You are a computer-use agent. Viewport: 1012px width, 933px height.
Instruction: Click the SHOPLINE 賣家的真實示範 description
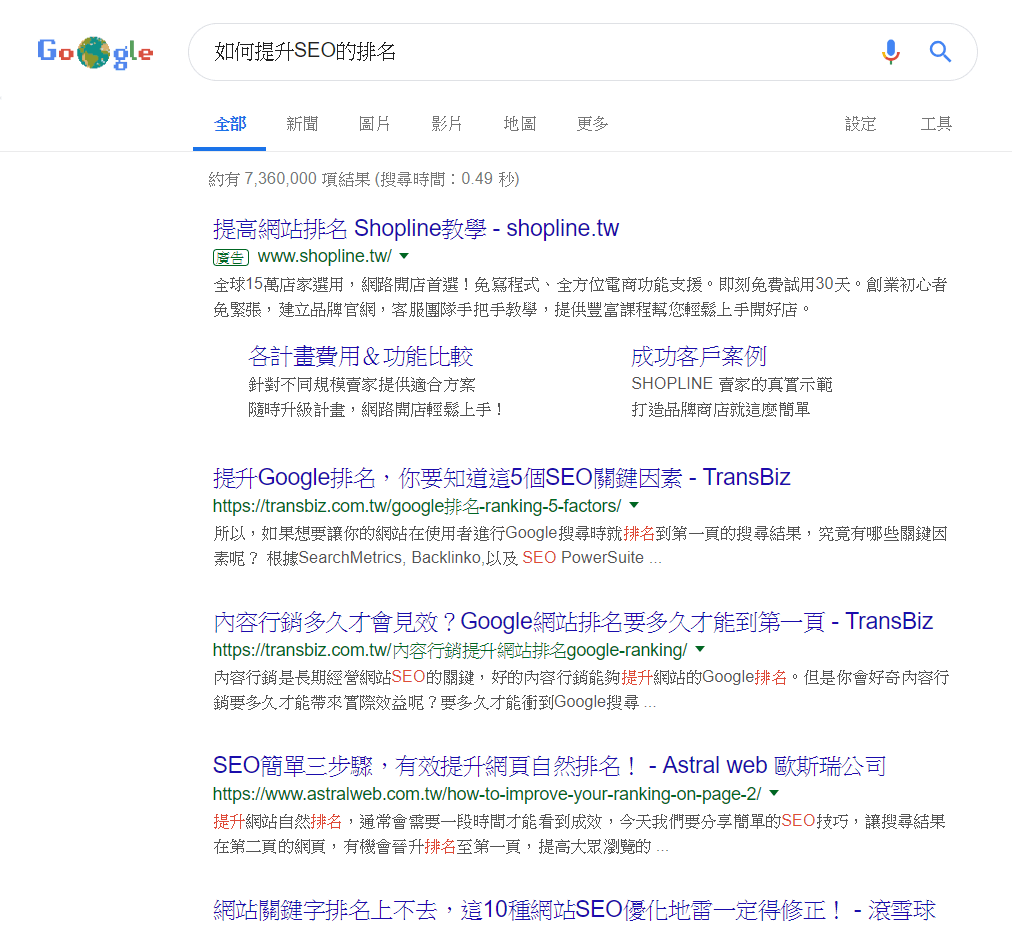(x=732, y=385)
